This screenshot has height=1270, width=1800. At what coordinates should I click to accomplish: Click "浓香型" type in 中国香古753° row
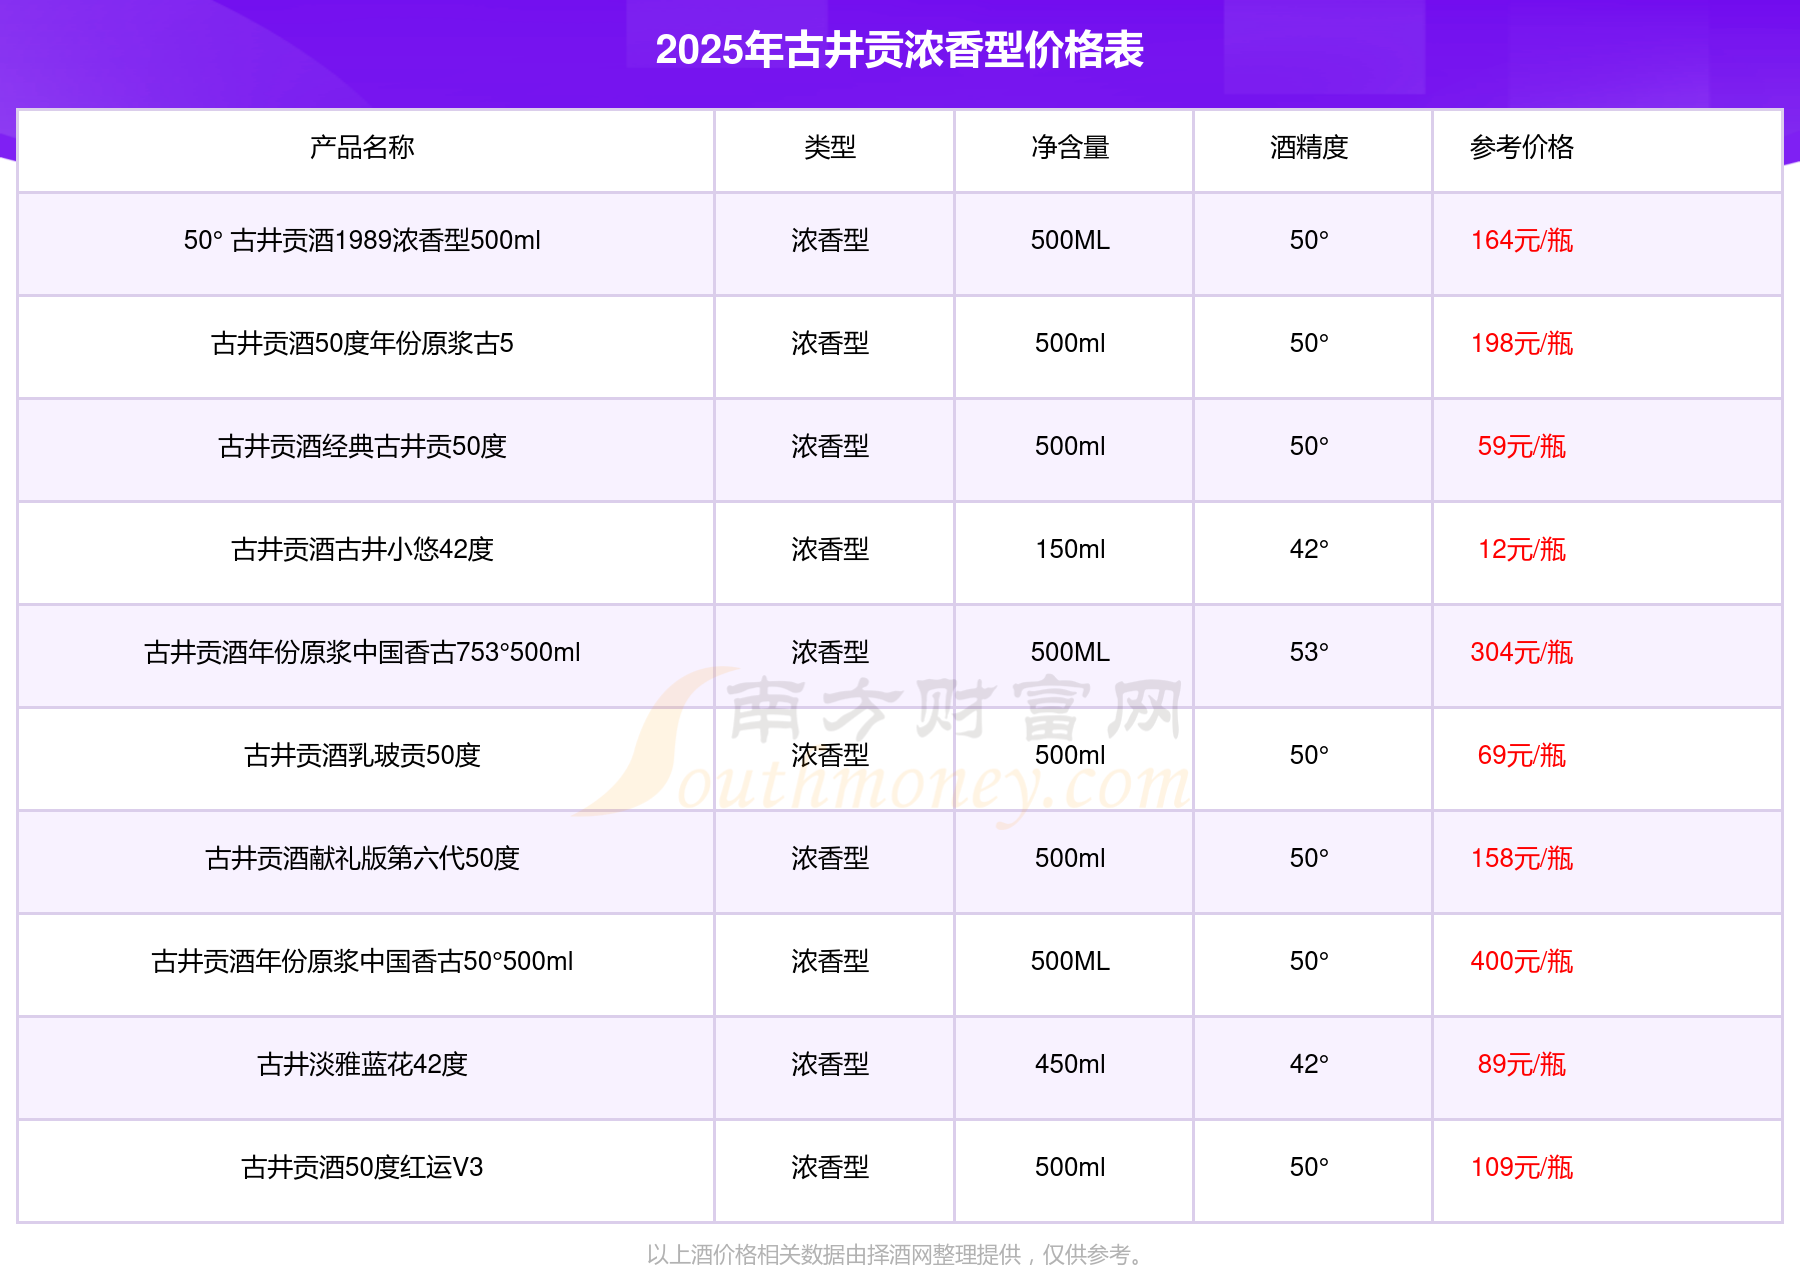830,653
